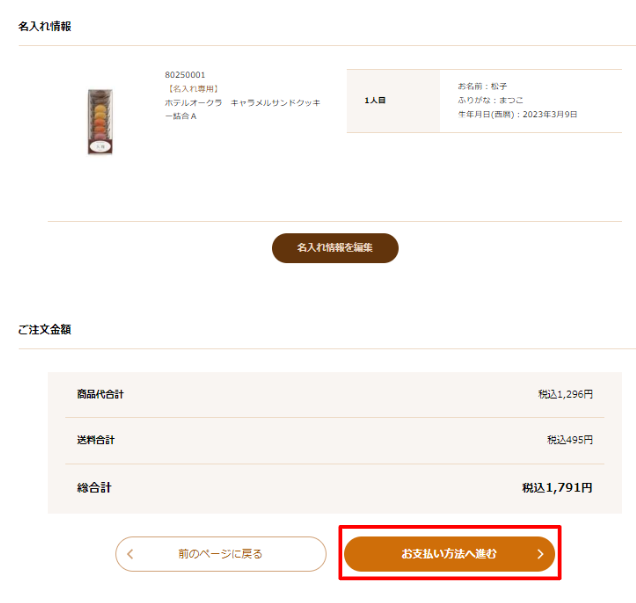Click the 生年月日 2023年3月9日 line
636x603 pixels.
click(518, 114)
